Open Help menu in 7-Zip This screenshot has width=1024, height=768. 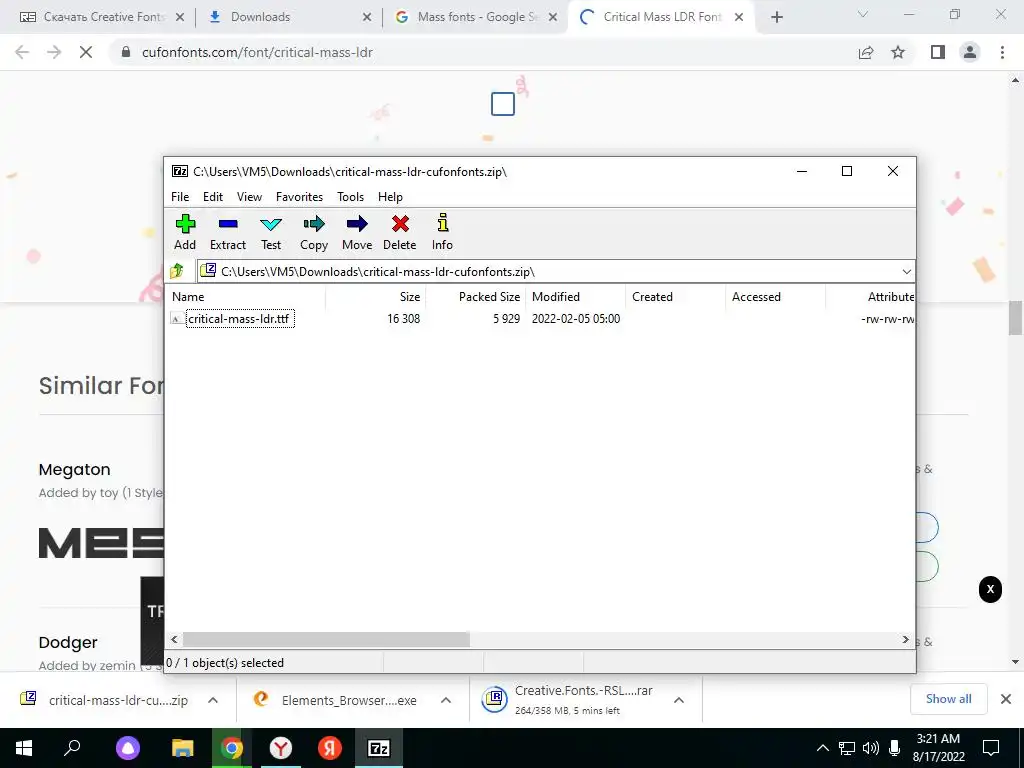coord(391,197)
